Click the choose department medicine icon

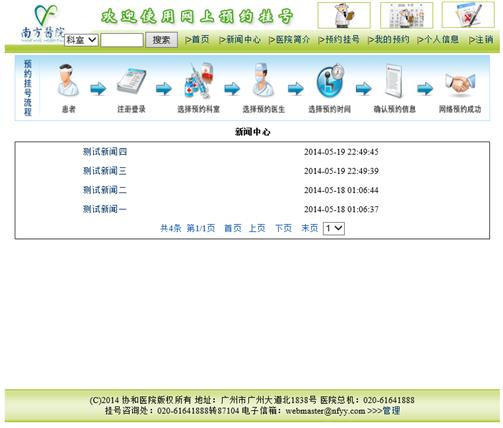199,81
